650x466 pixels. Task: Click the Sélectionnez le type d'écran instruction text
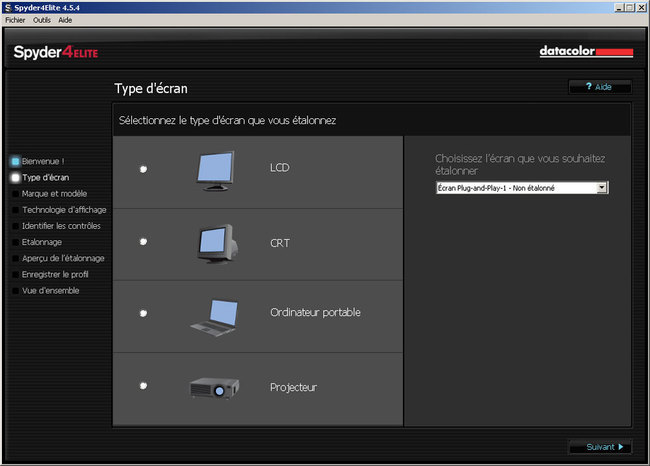coord(227,120)
